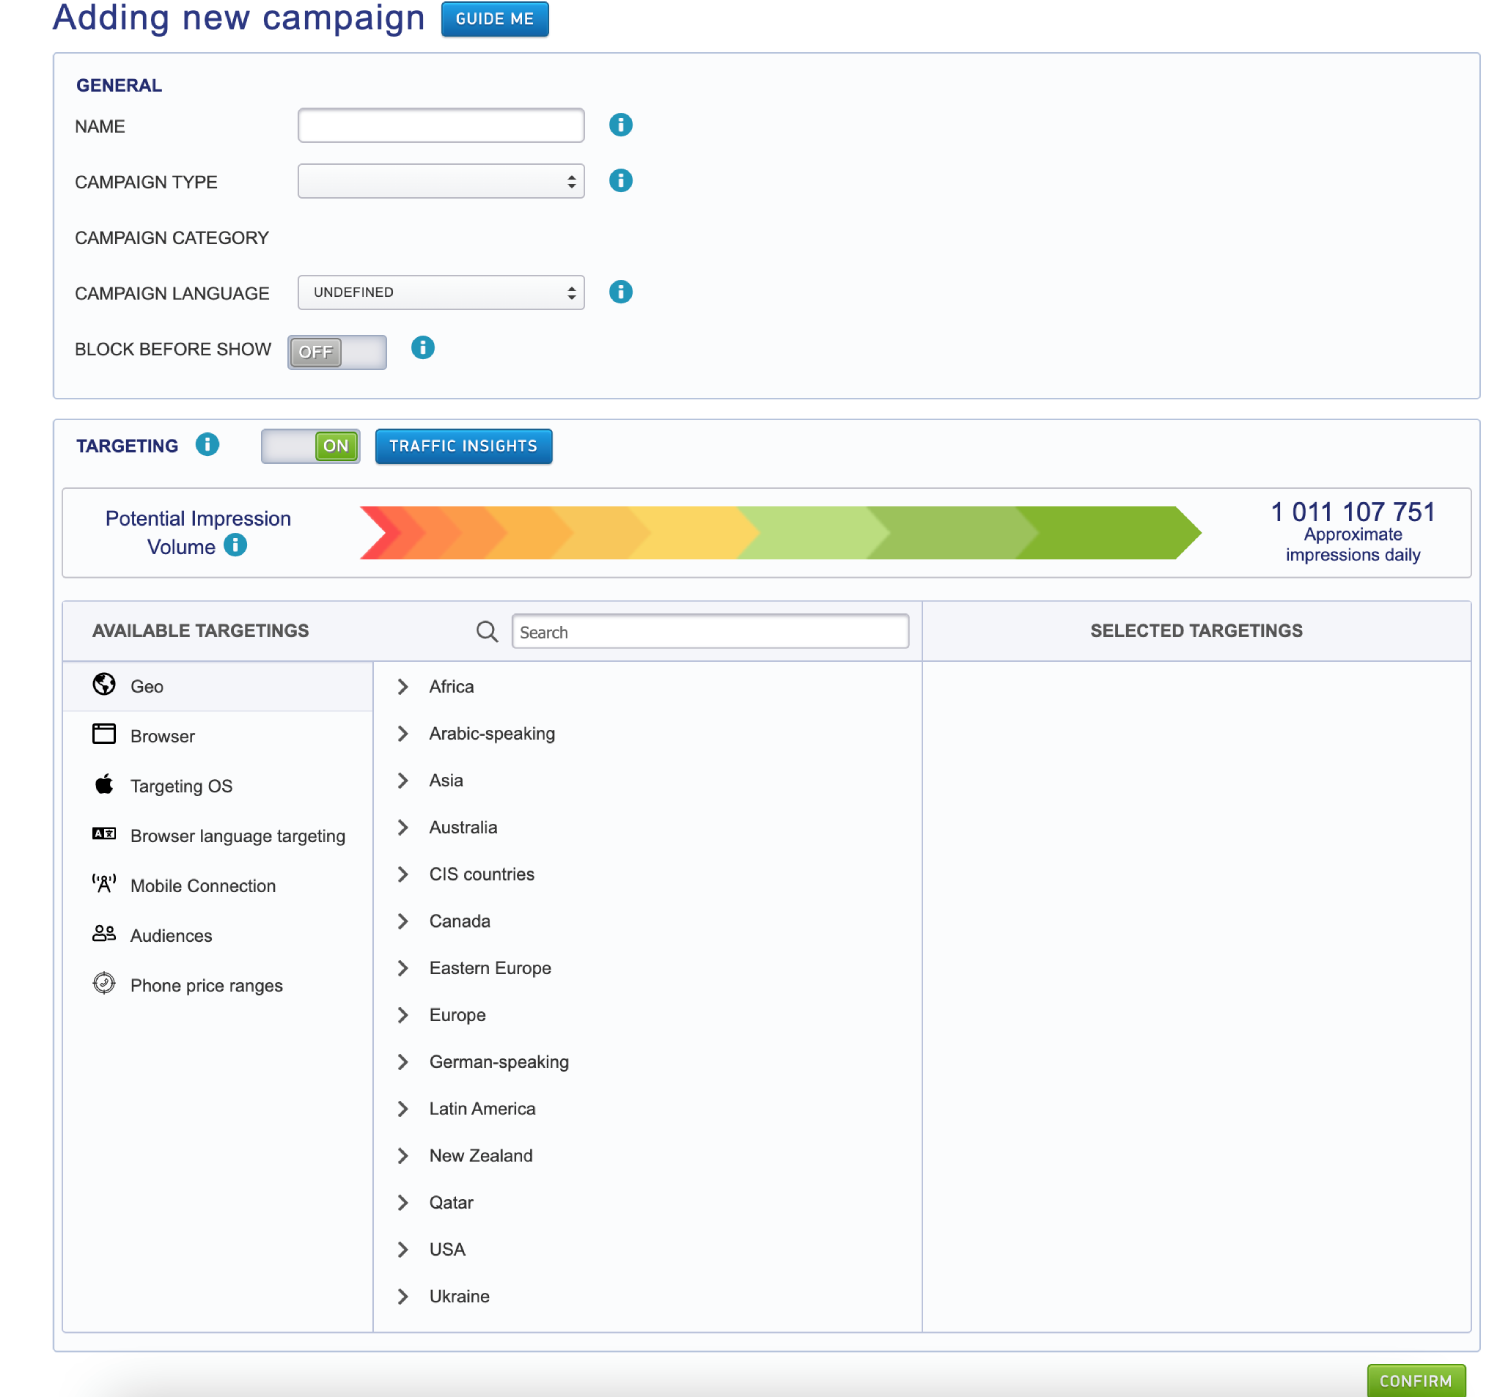Click the CIS countries label

point(482,875)
